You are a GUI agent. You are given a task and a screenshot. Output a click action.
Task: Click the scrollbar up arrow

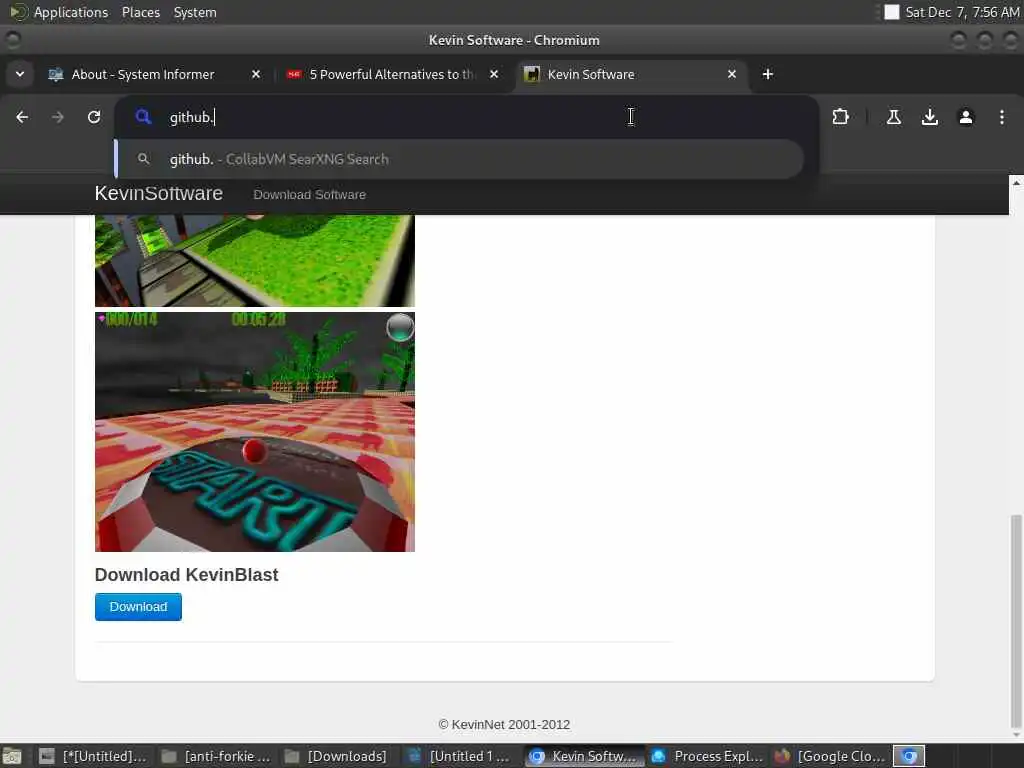tap(1016, 184)
